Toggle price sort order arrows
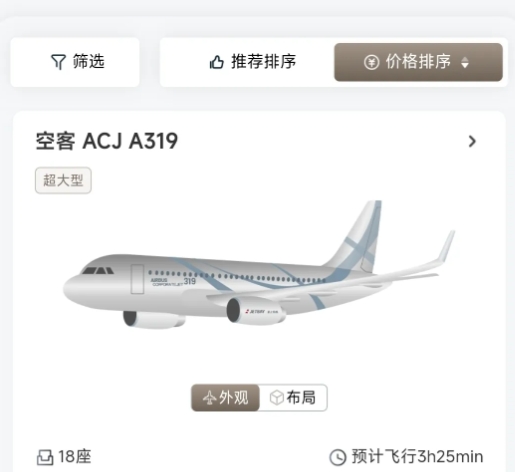This screenshot has height=472, width=515. click(465, 62)
